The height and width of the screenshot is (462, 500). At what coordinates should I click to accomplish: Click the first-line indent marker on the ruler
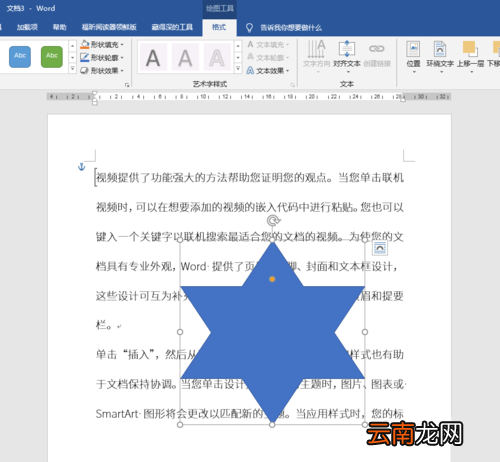coord(95,94)
